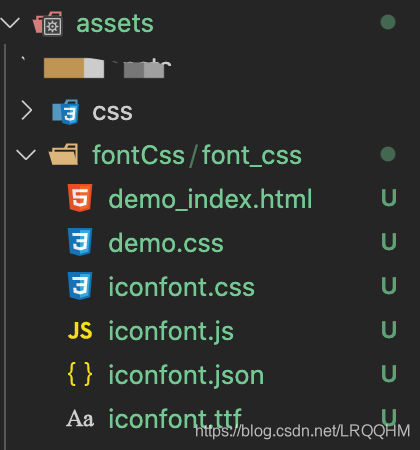Click the fontCss open folder icon
The image size is (420, 450).
(64, 155)
